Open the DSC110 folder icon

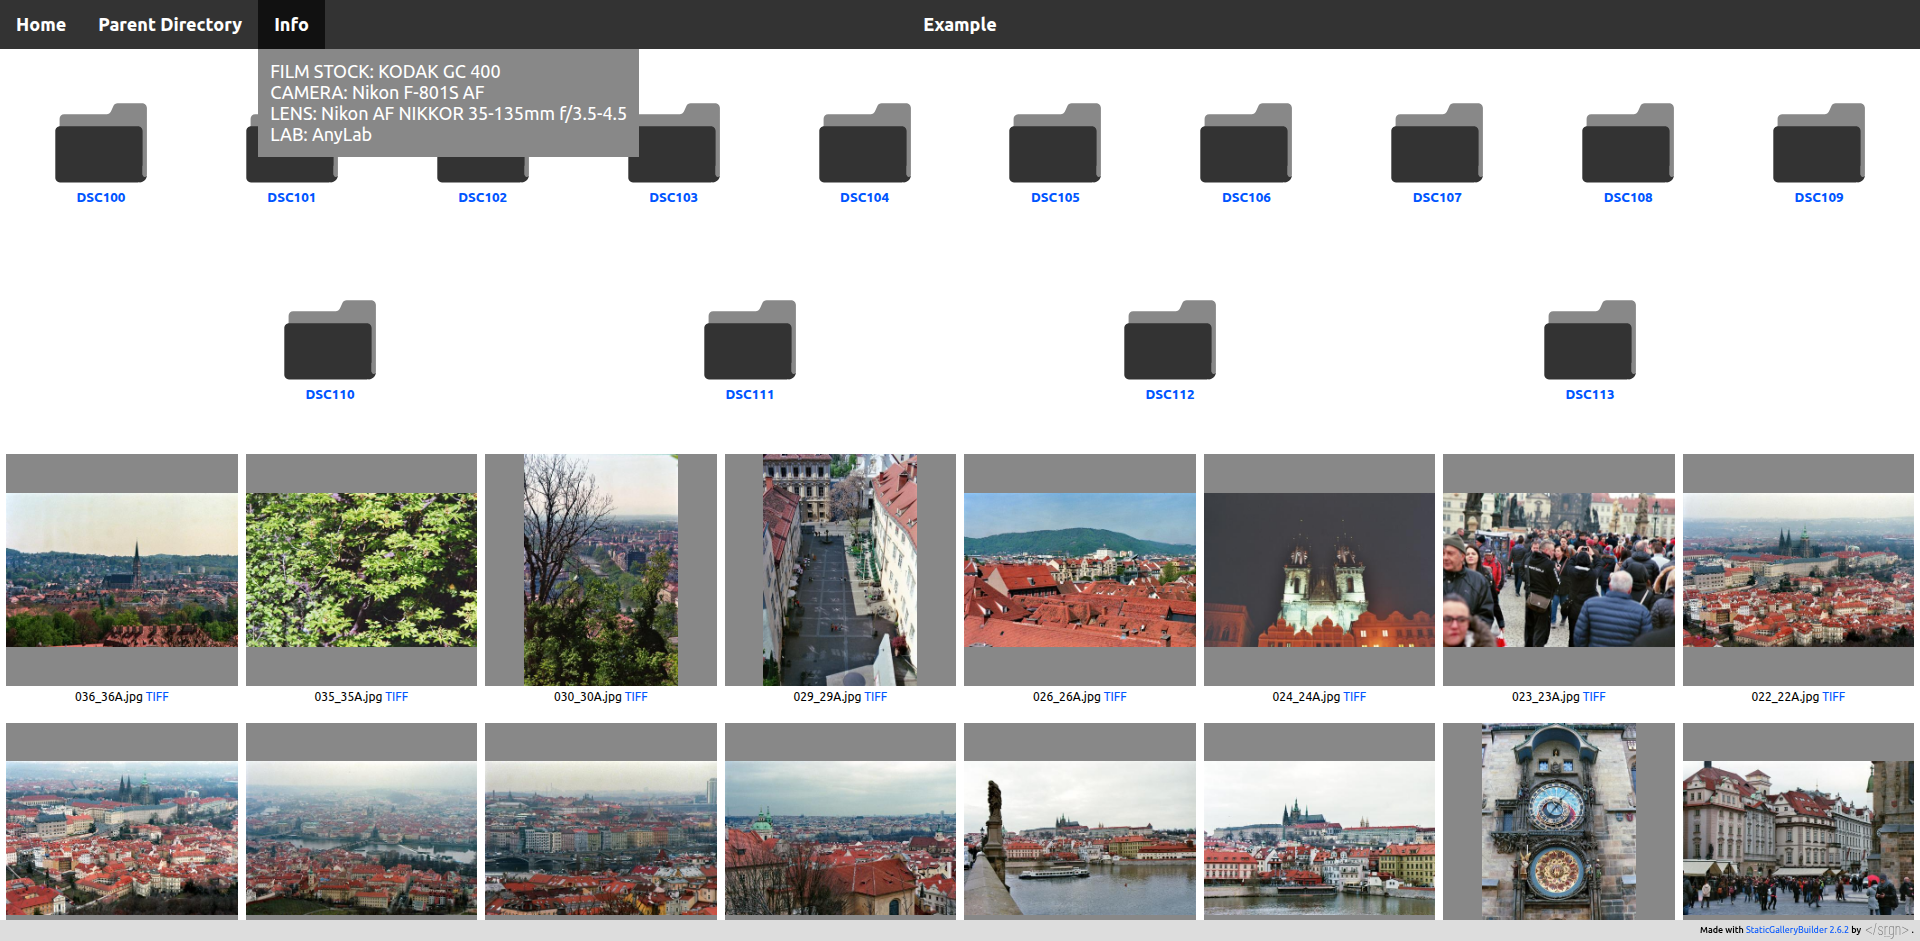330,340
